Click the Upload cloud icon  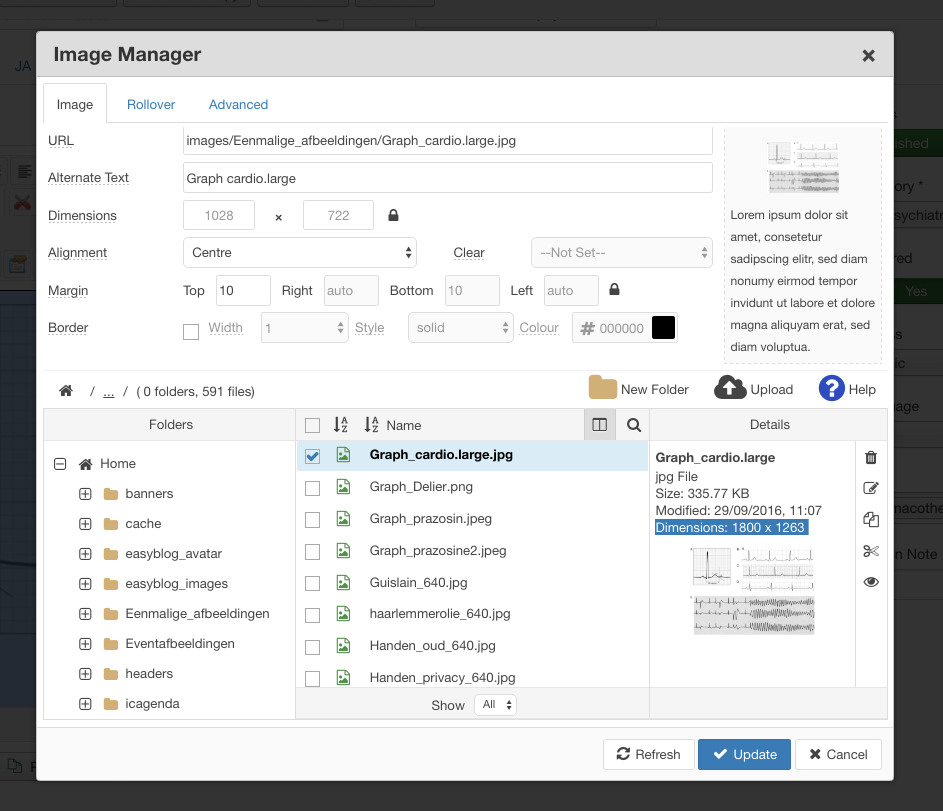click(730, 389)
